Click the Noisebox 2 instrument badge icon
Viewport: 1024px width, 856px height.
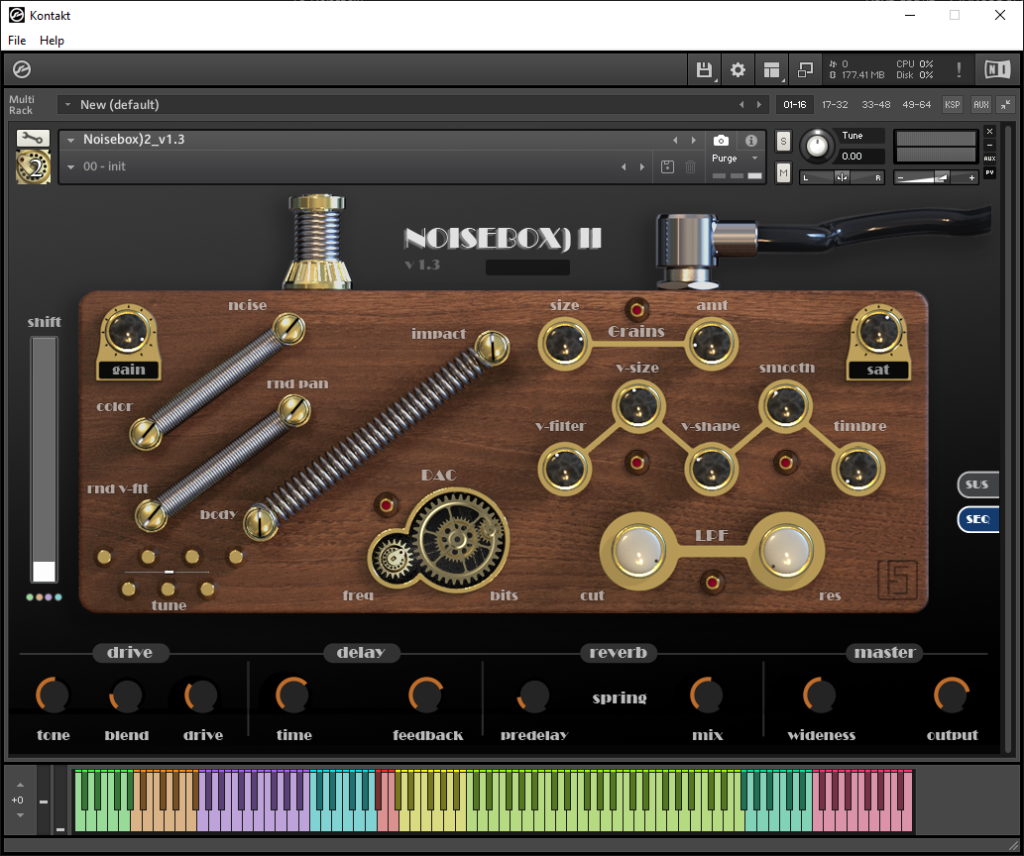[33, 166]
